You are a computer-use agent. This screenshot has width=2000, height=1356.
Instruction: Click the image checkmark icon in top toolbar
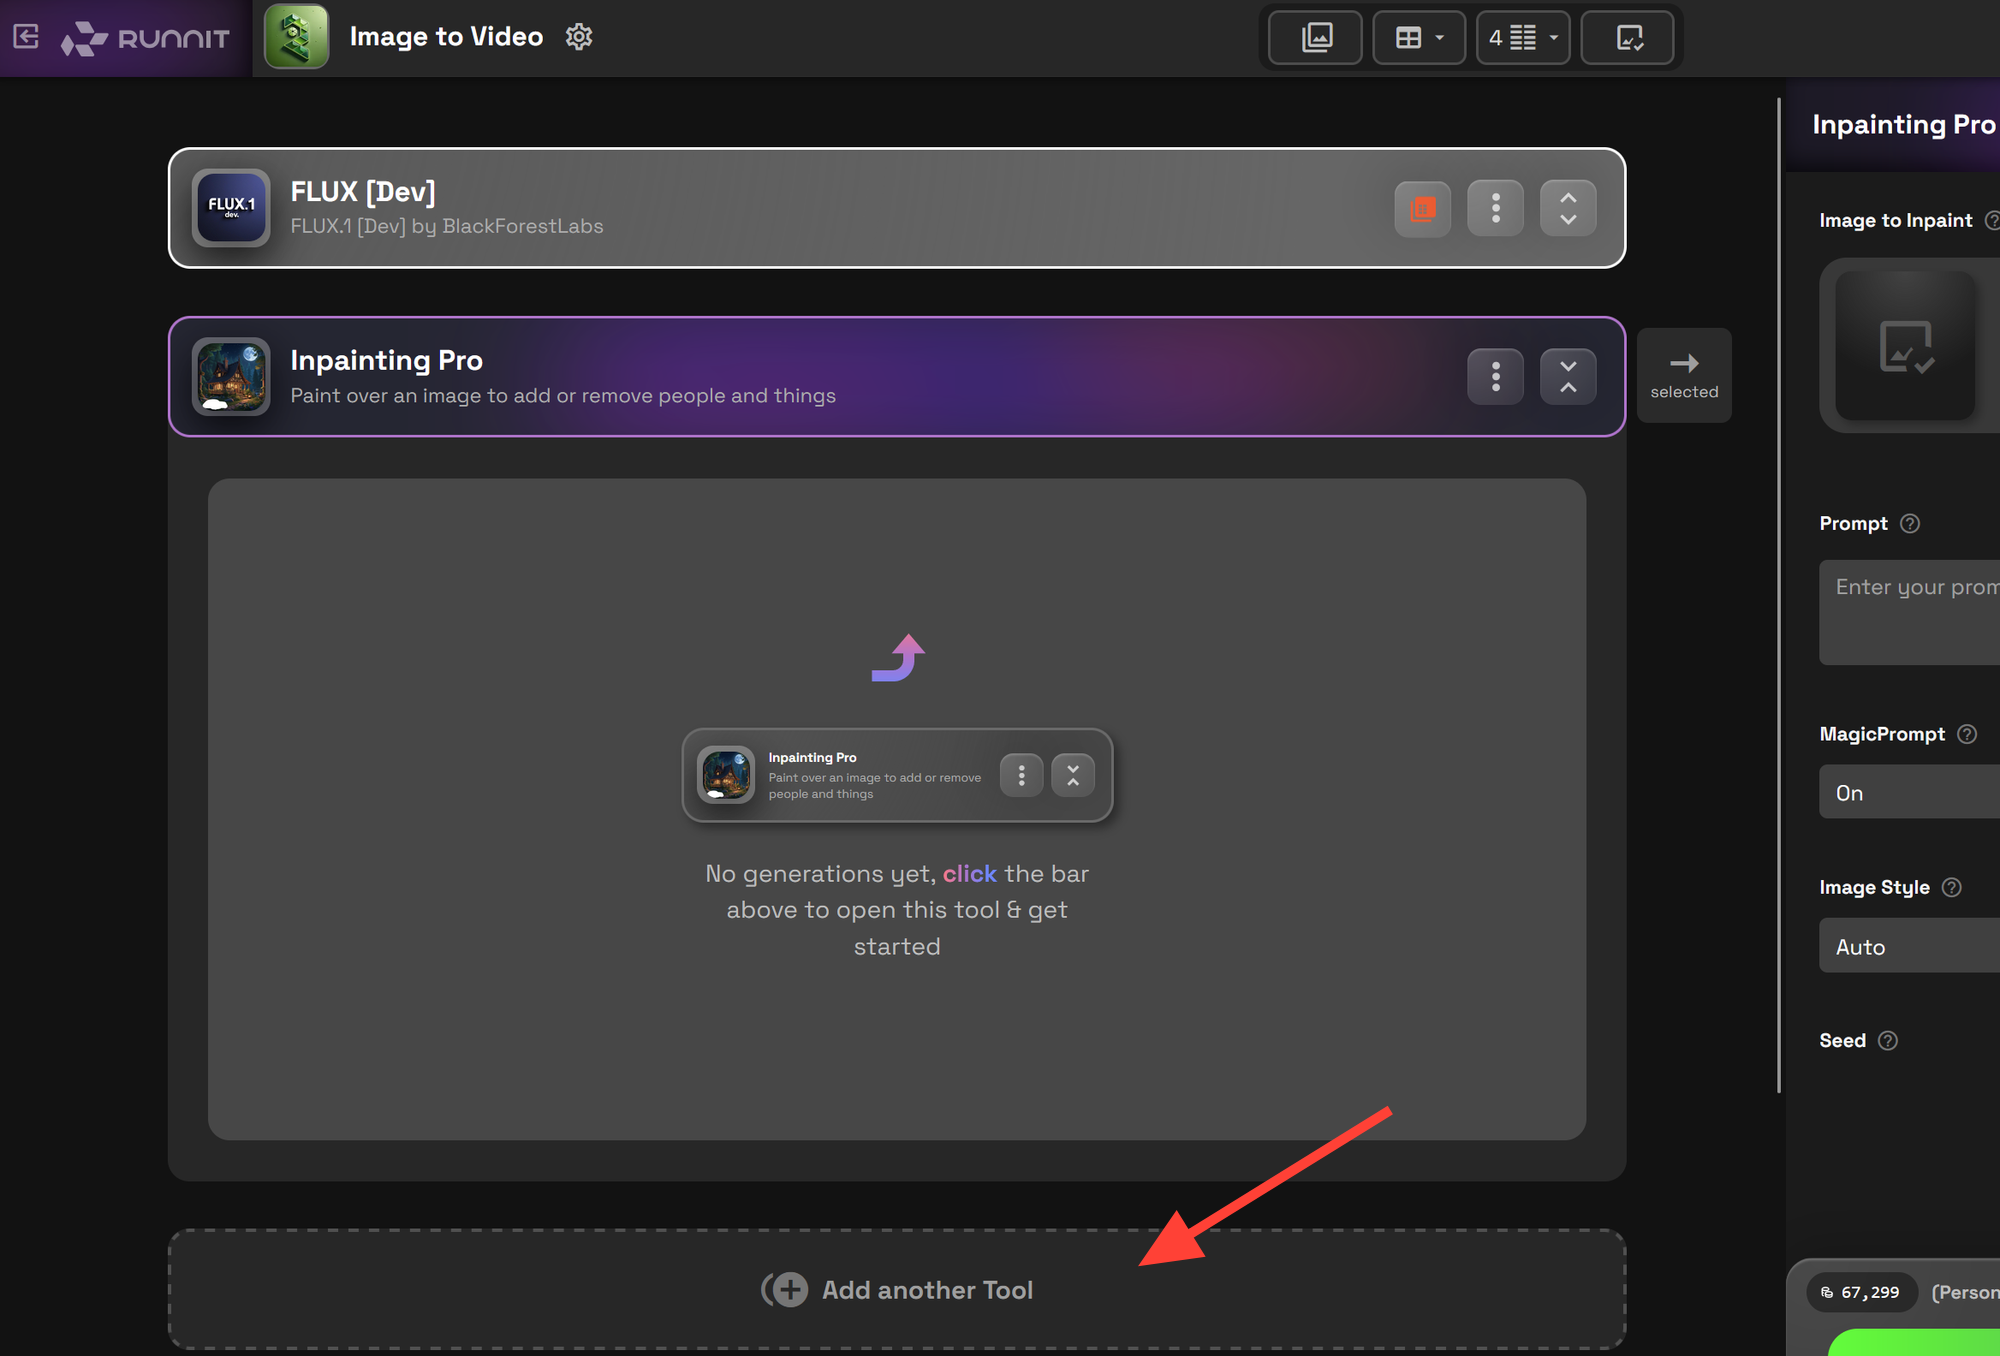[x=1628, y=38]
